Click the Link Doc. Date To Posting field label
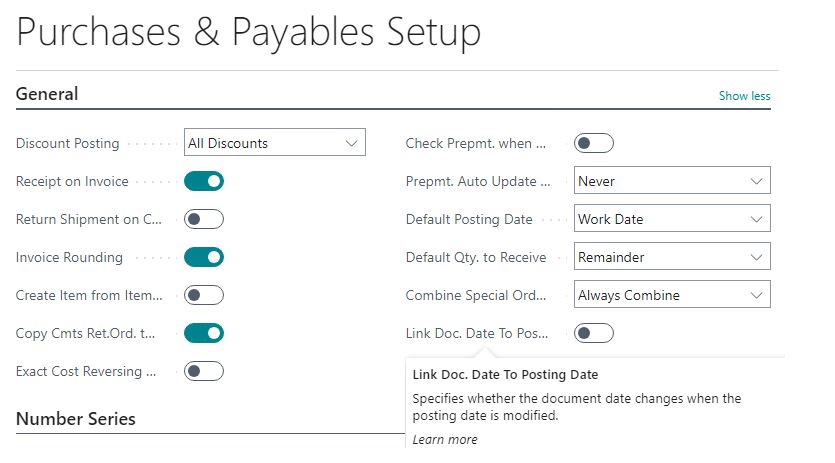This screenshot has height=463, width=835. click(477, 333)
